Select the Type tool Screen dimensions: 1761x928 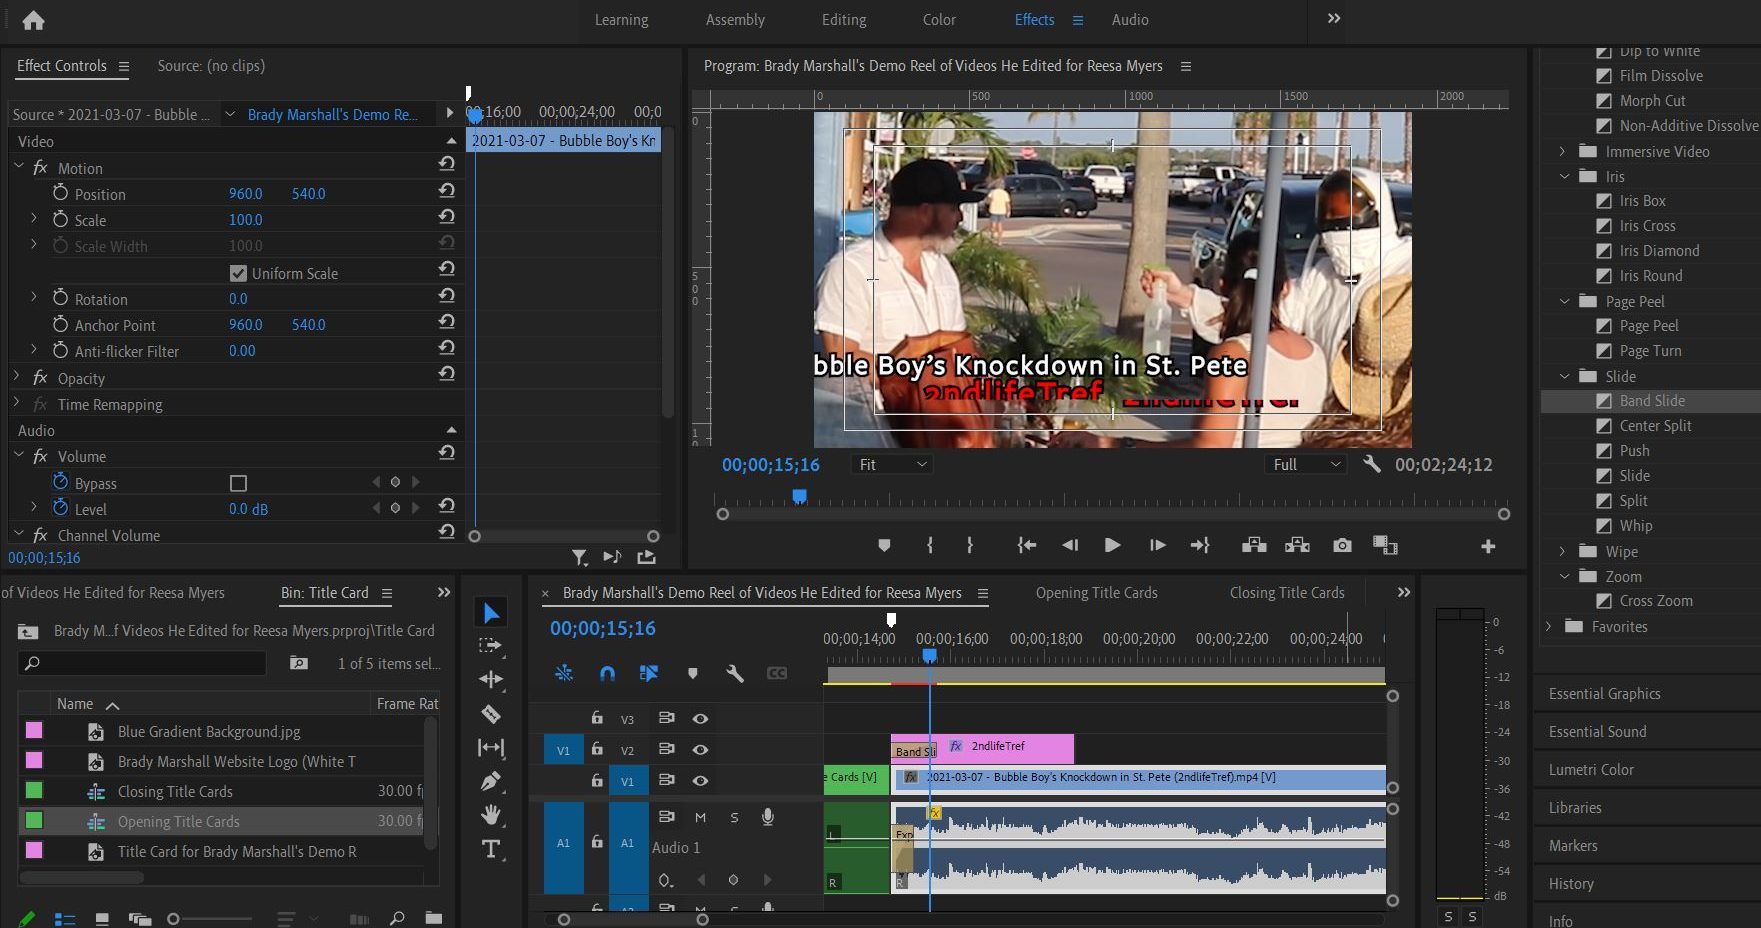click(x=491, y=849)
